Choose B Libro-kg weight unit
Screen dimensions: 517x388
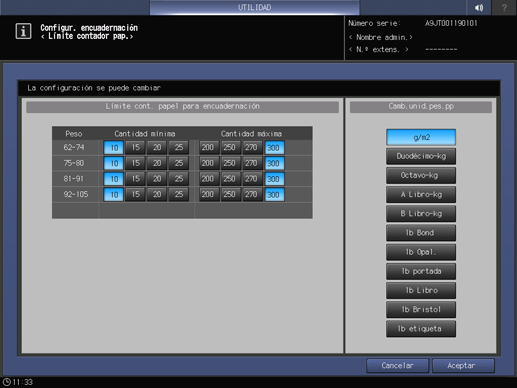pyautogui.click(x=421, y=214)
